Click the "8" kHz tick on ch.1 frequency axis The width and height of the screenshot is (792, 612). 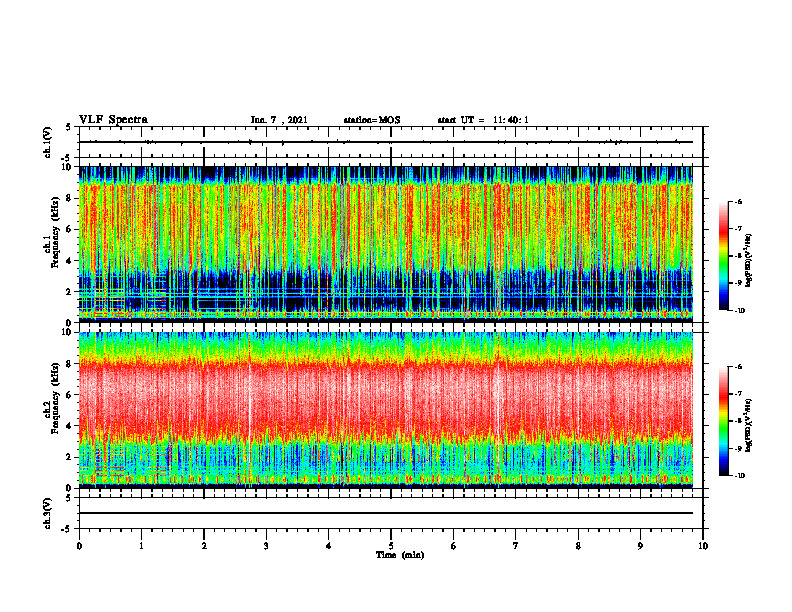pos(70,198)
